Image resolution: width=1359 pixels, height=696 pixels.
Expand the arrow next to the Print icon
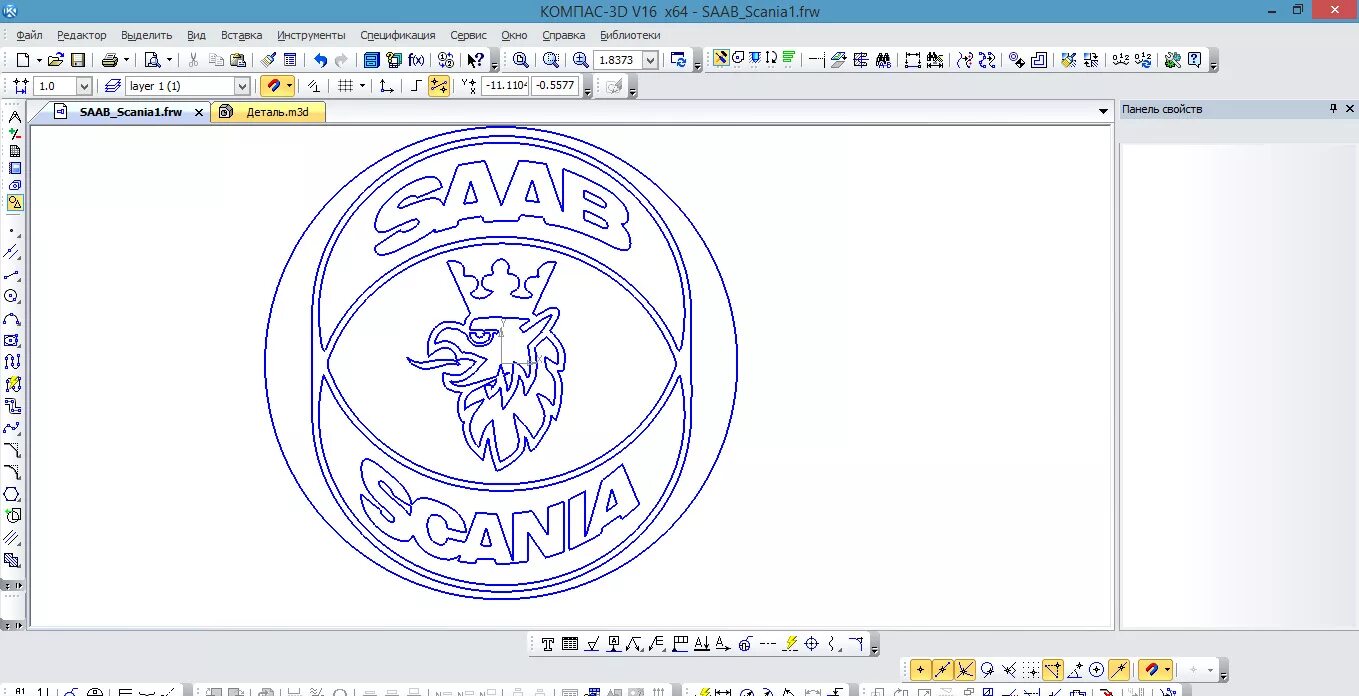click(126, 60)
